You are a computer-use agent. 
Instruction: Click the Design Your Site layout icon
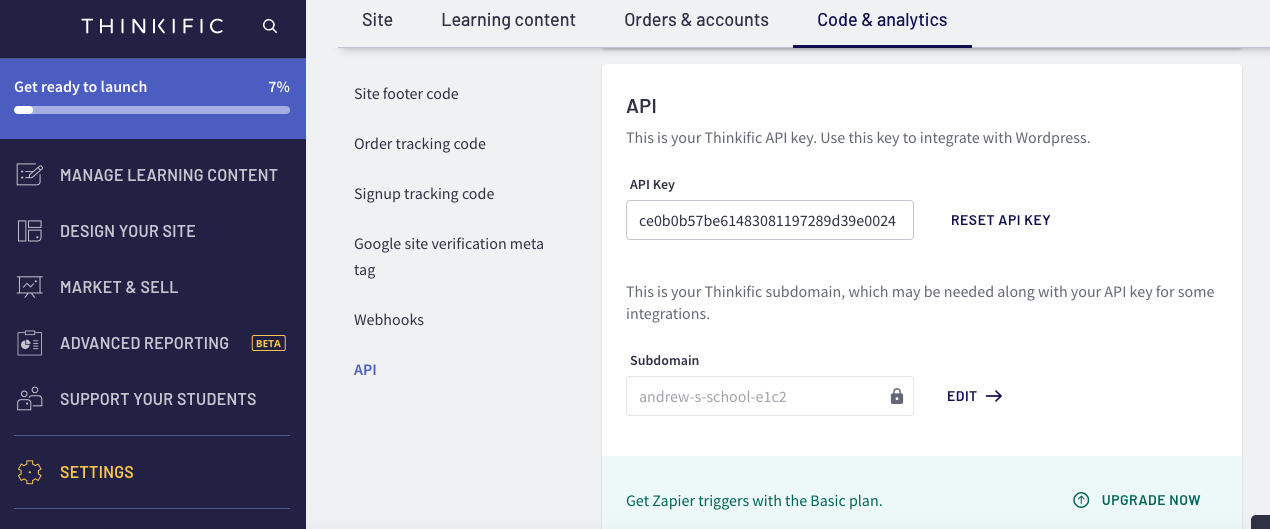30,231
